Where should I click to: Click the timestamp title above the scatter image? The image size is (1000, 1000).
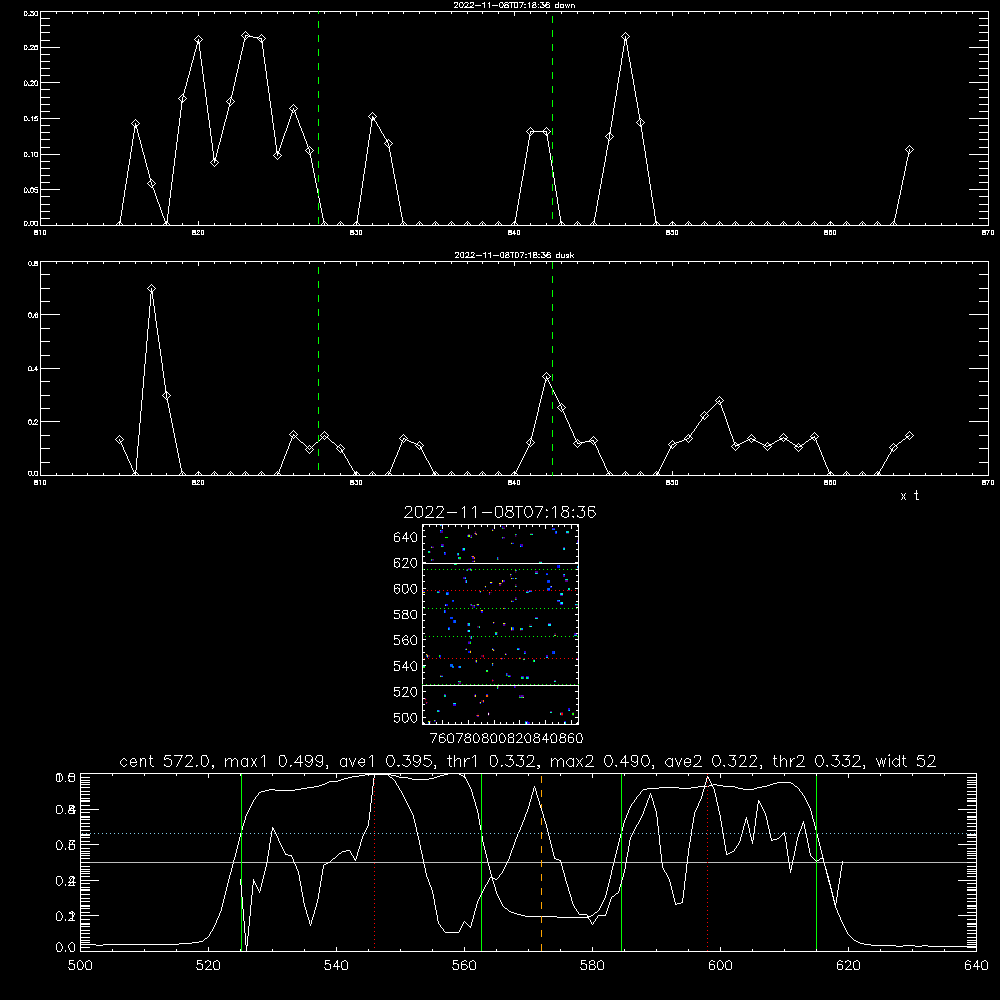pyautogui.click(x=500, y=512)
